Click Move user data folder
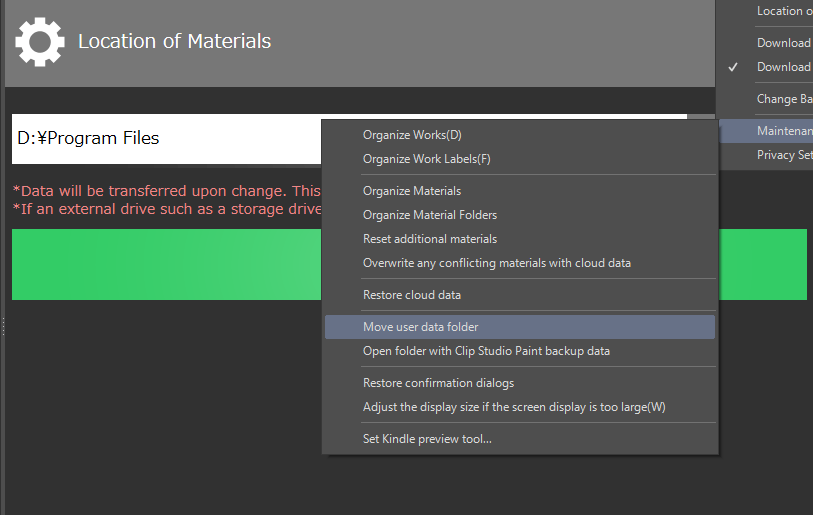813x515 pixels. [x=420, y=327]
